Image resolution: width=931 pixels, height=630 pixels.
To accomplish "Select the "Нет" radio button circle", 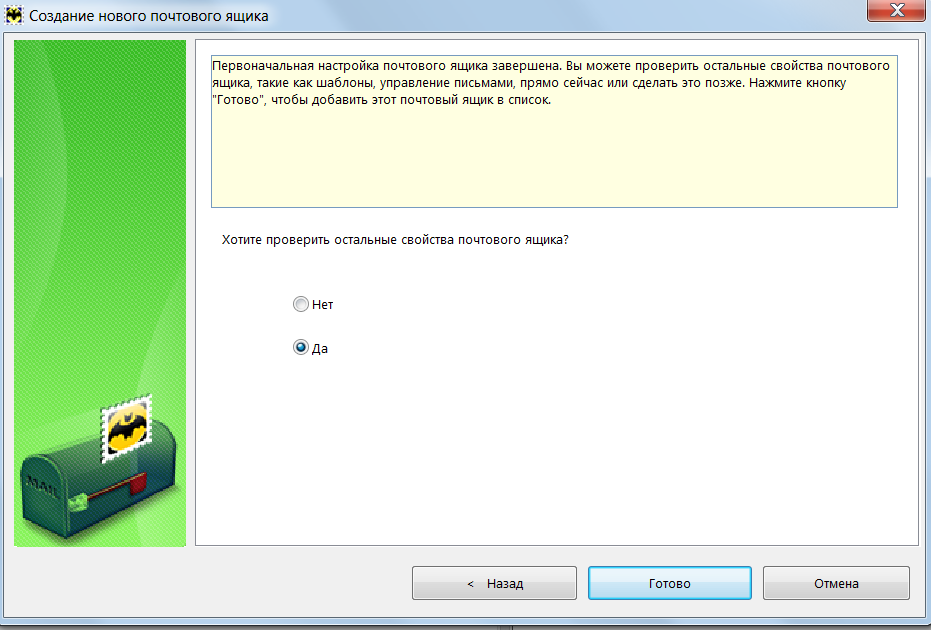I will (x=301, y=305).
